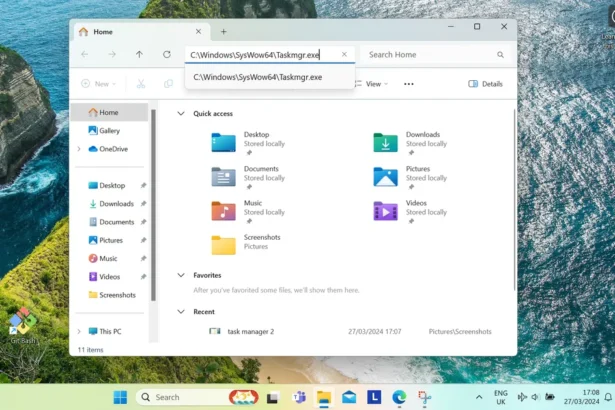Open Pictures in the sidebar
This screenshot has width=615, height=410.
tap(106, 240)
